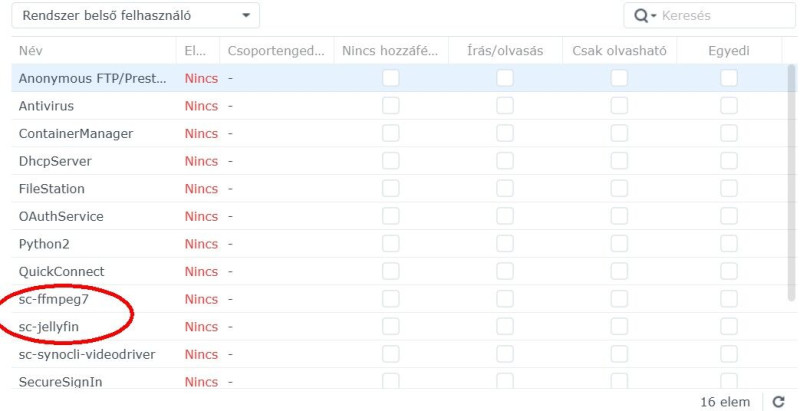The image size is (800, 411).
Task: Enable Írás/olvasás for sc-synocli-videodriver
Action: click(x=505, y=355)
